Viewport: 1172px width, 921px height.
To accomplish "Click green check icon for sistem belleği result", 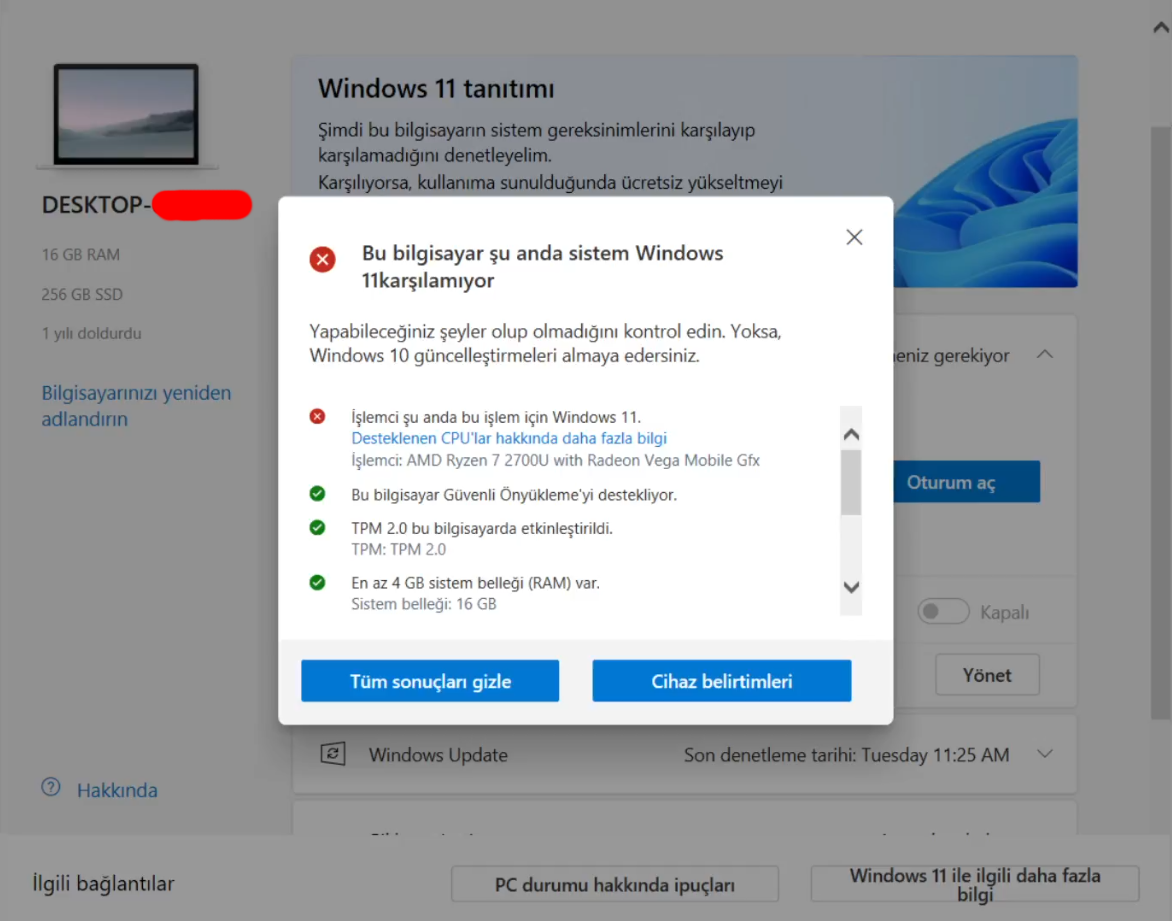I will coord(317,582).
